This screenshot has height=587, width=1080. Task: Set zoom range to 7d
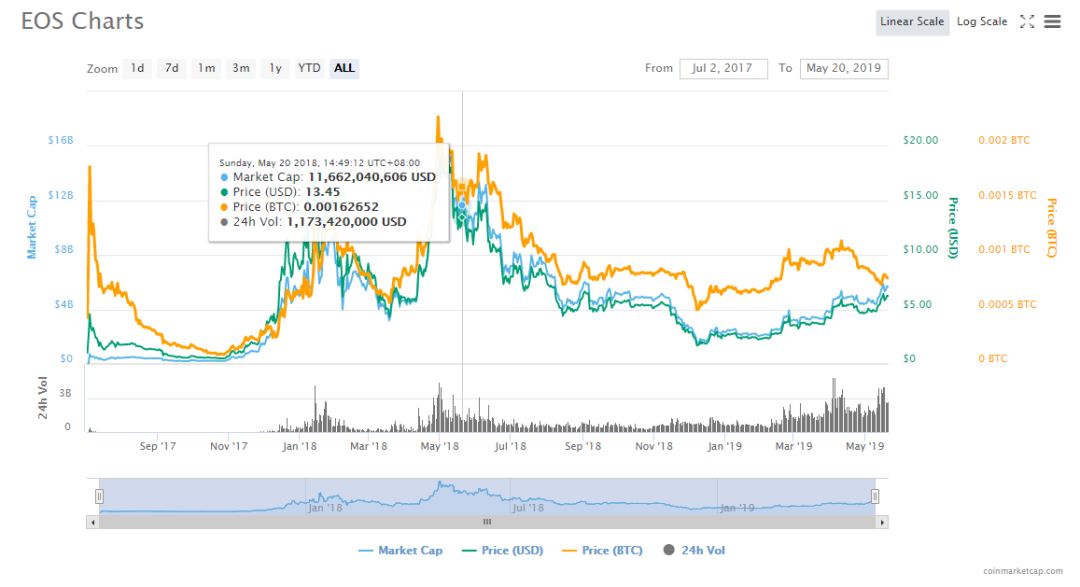click(172, 68)
